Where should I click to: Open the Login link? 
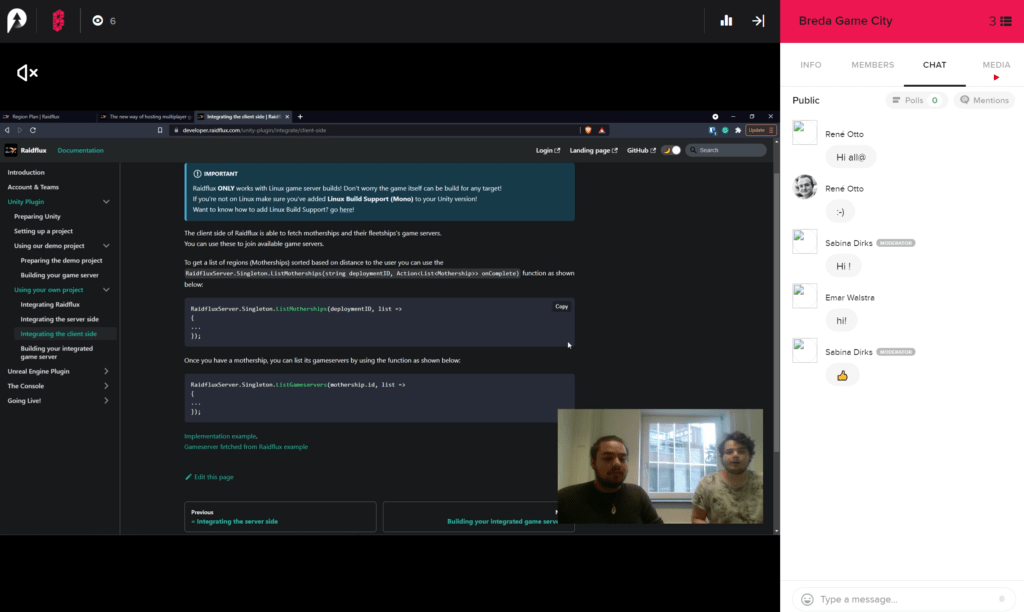coord(548,150)
